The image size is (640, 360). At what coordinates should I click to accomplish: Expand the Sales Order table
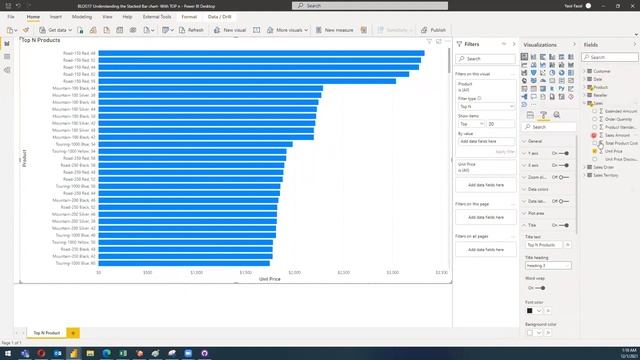click(584, 167)
